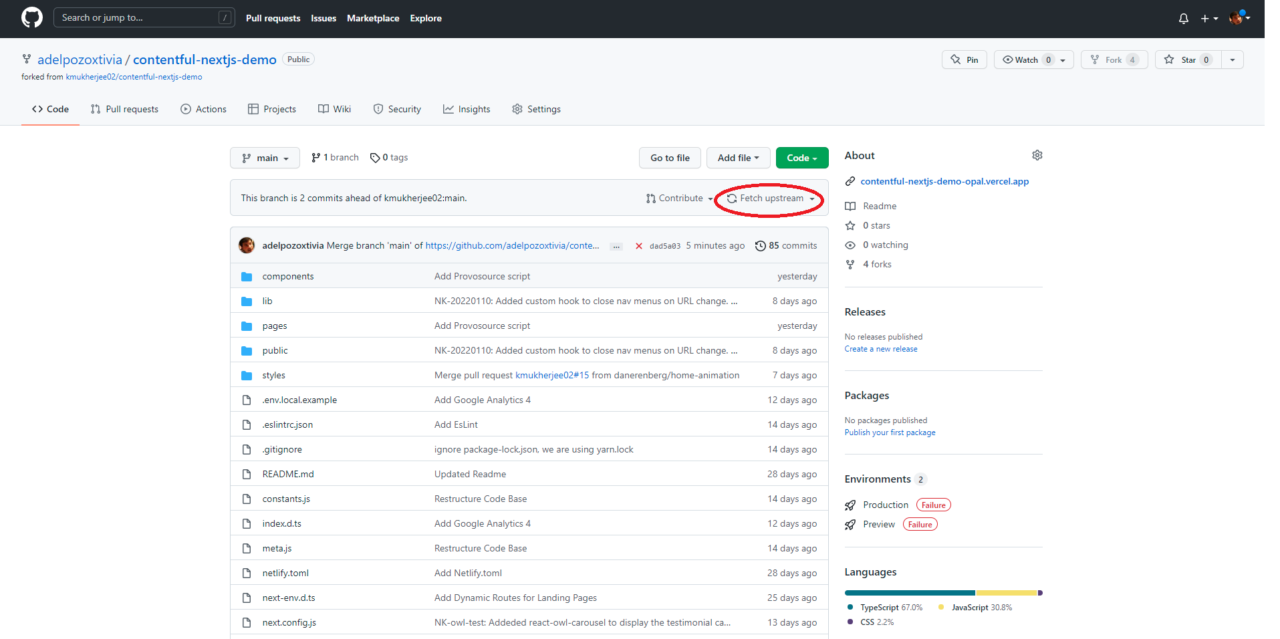This screenshot has width=1280, height=639.
Task: Switch to the Actions tab
Action: click(203, 109)
